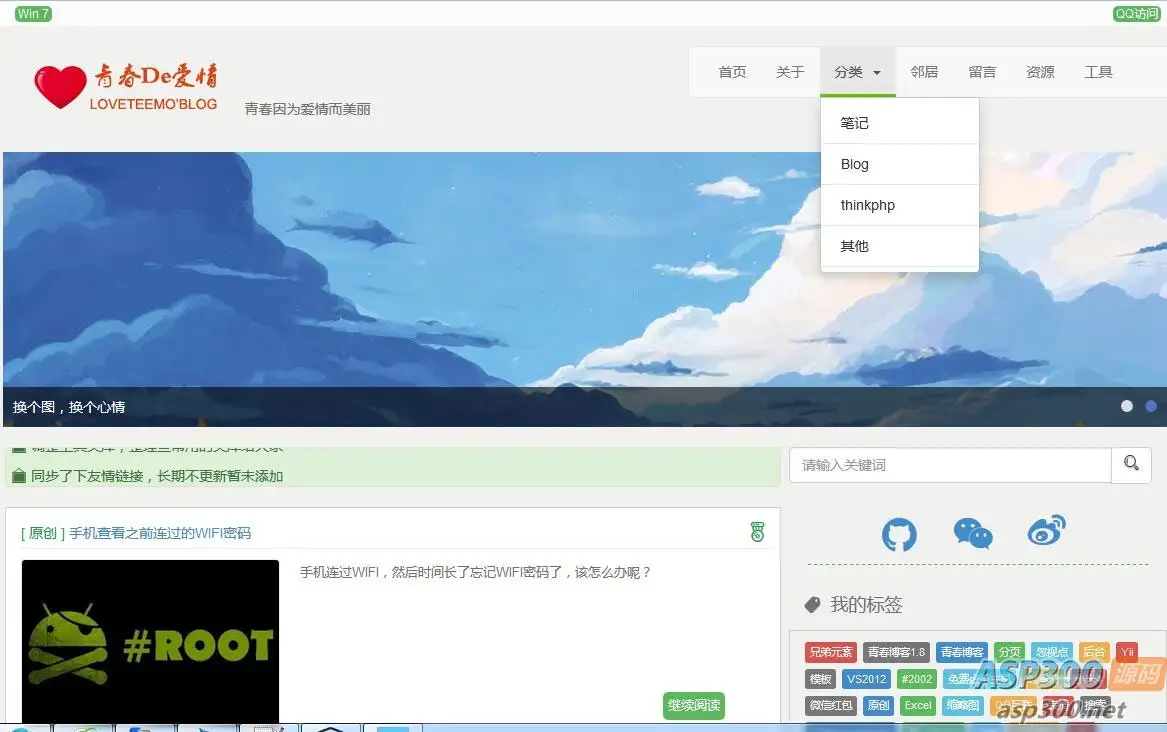Select the blue 原创 tag

point(878,705)
